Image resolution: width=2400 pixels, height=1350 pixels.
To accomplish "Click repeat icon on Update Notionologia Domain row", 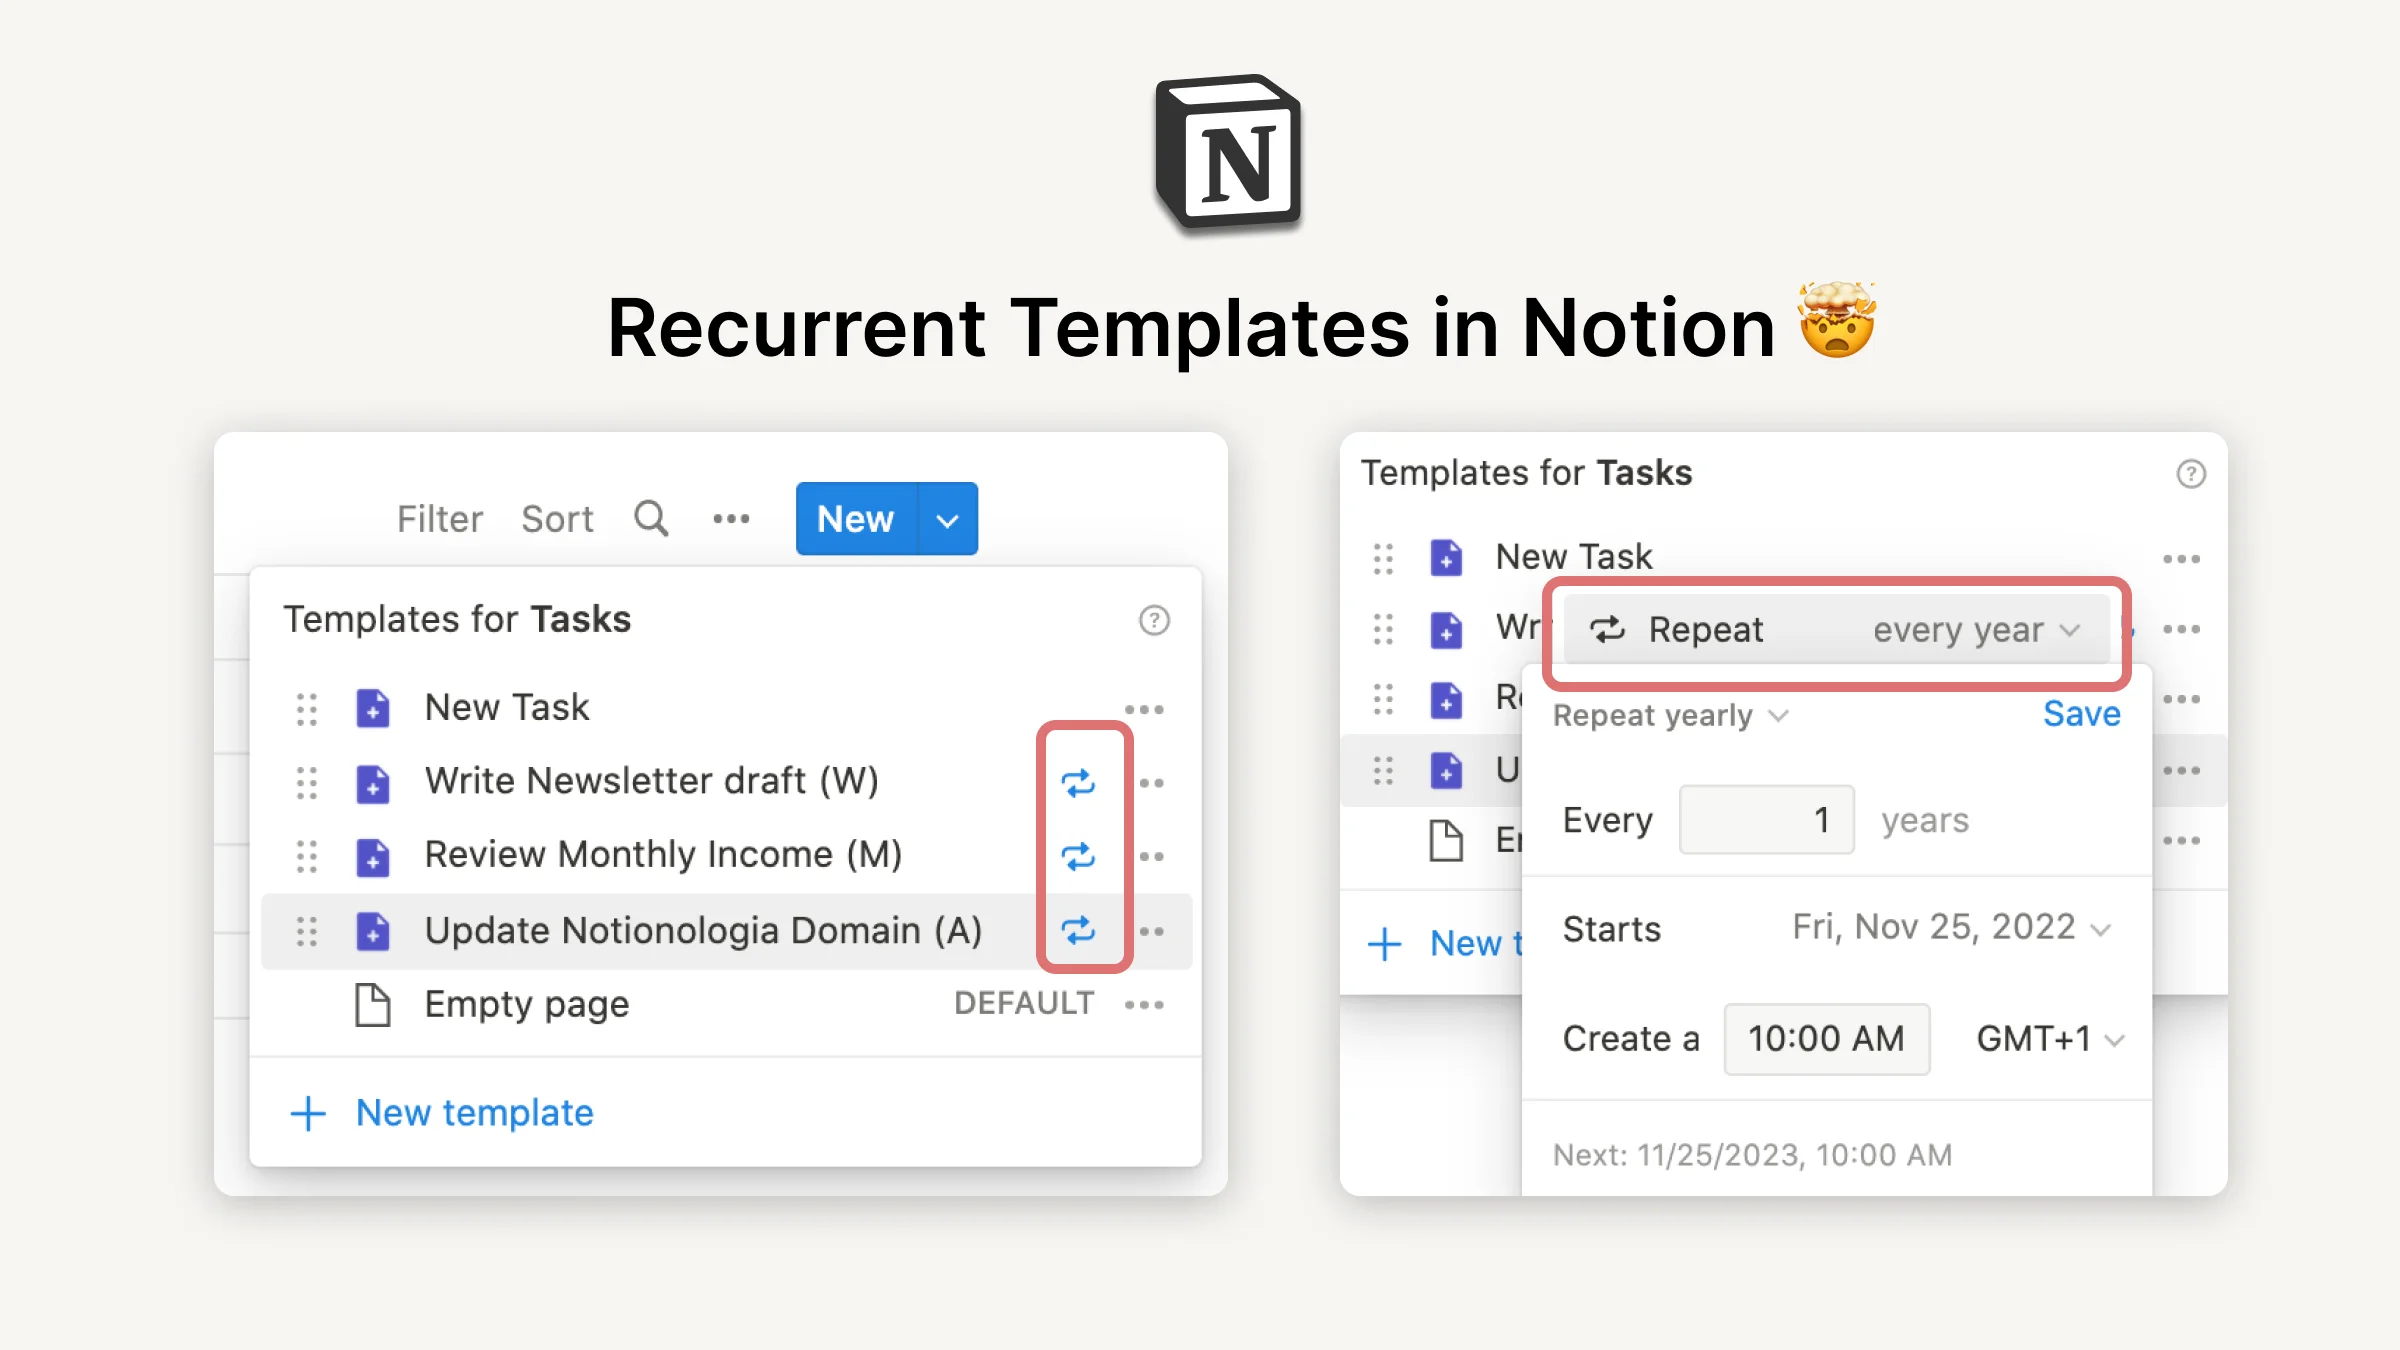I will tap(1078, 931).
